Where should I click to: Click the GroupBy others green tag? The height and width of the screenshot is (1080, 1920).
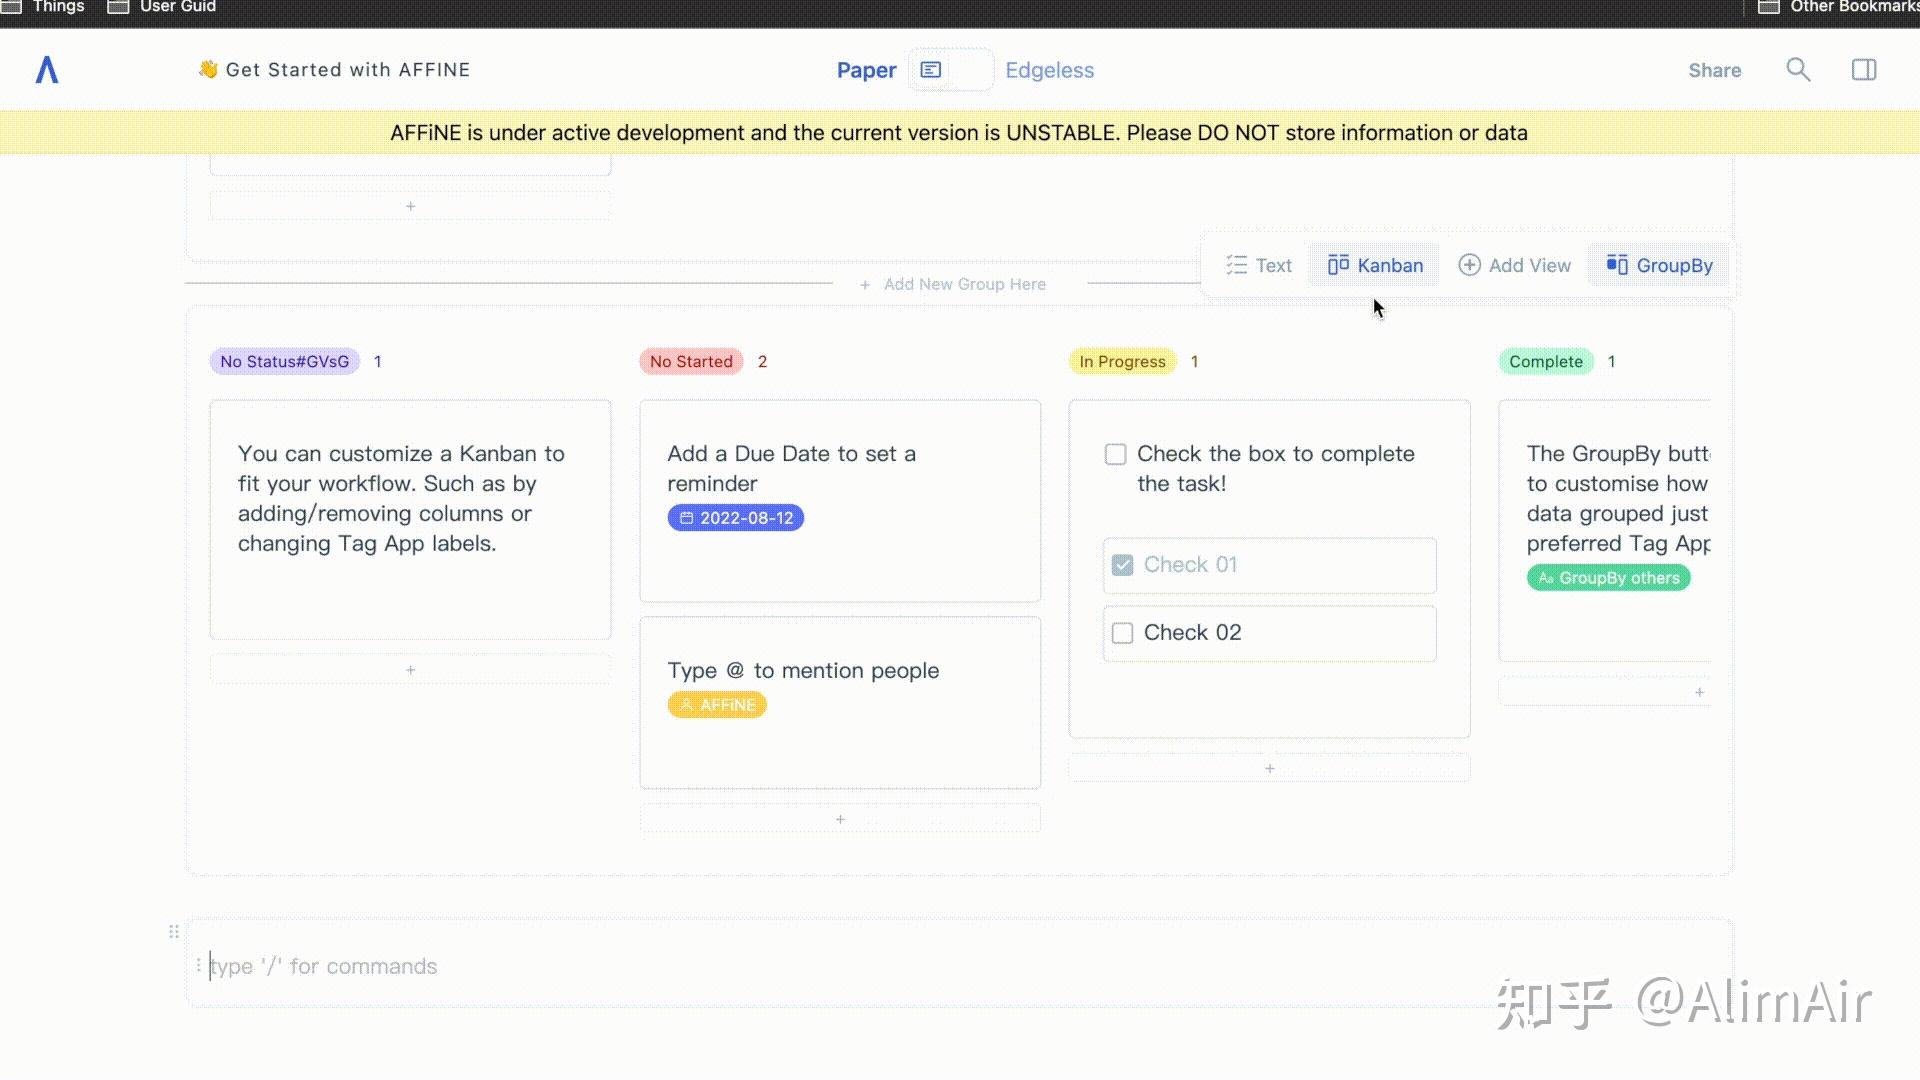pos(1608,578)
